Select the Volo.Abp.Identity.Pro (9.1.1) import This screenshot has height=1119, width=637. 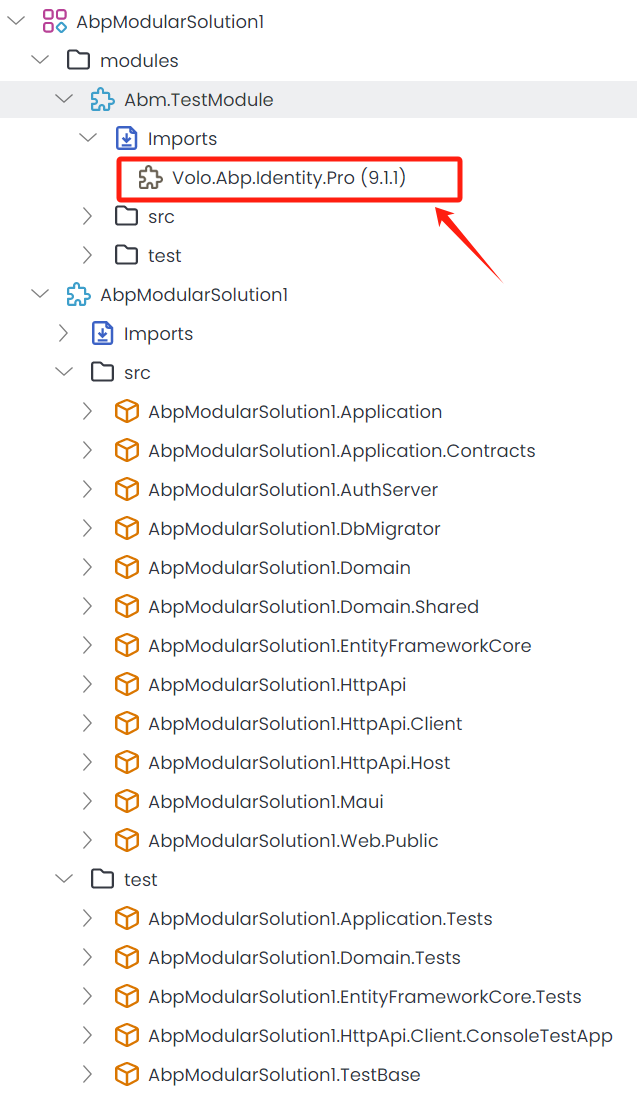(x=288, y=178)
